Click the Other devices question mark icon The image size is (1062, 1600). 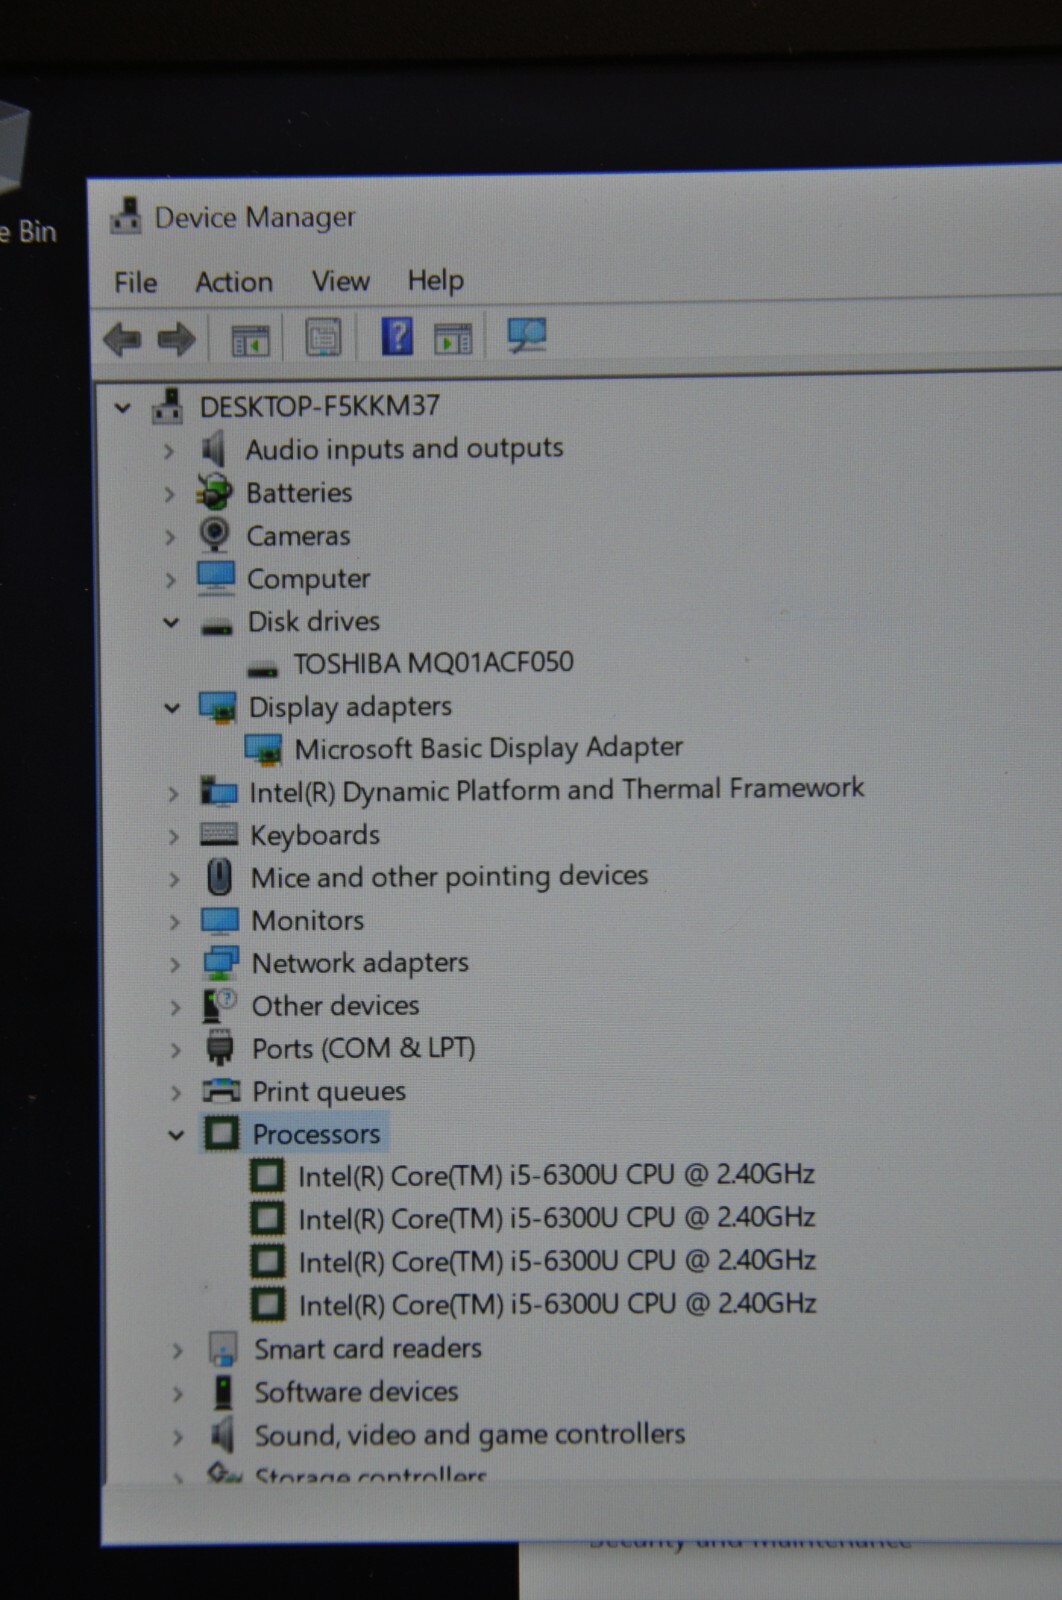pyautogui.click(x=220, y=1005)
